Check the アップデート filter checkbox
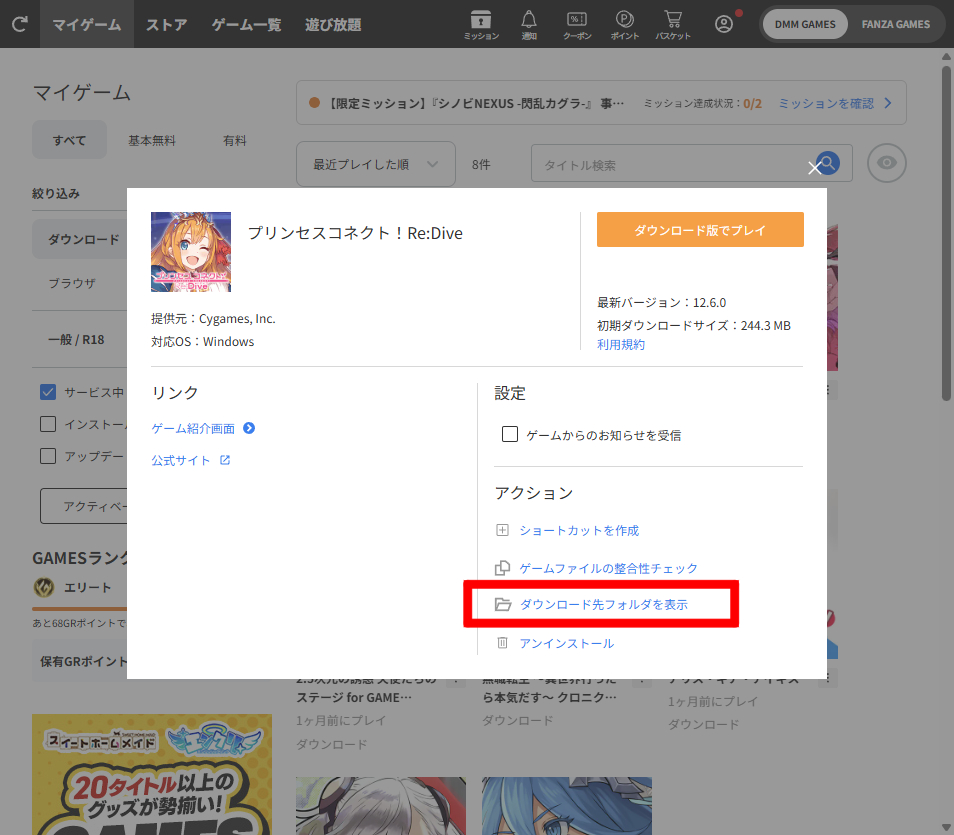This screenshot has width=954, height=835. [48, 456]
